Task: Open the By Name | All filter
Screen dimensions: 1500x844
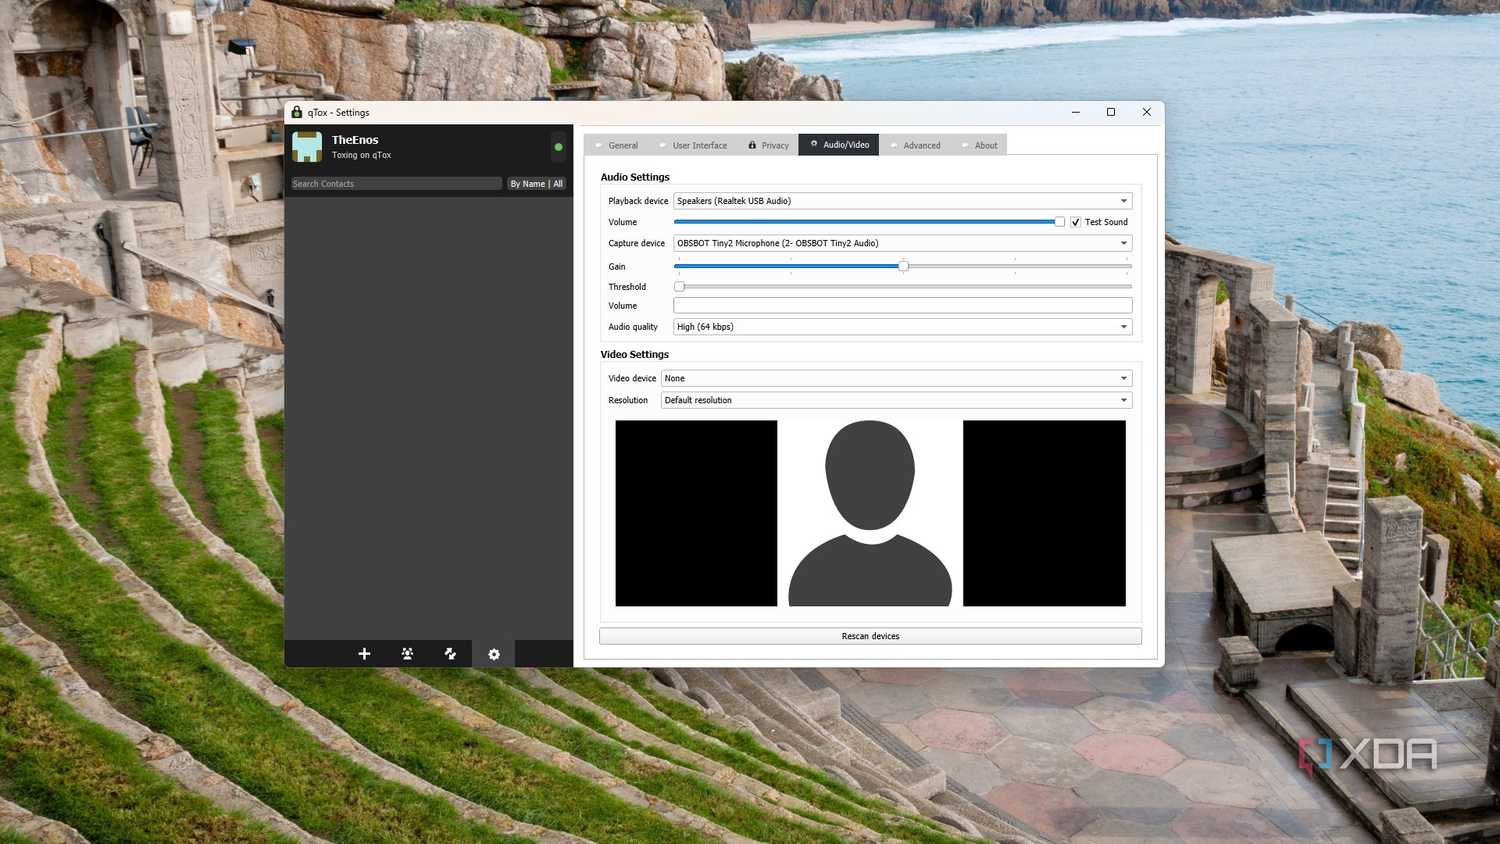Action: (x=536, y=184)
